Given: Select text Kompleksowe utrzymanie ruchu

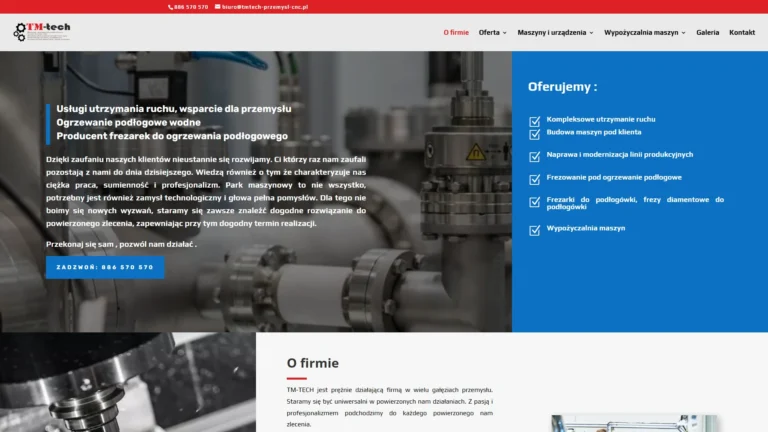Looking at the screenshot, I should tap(601, 119).
